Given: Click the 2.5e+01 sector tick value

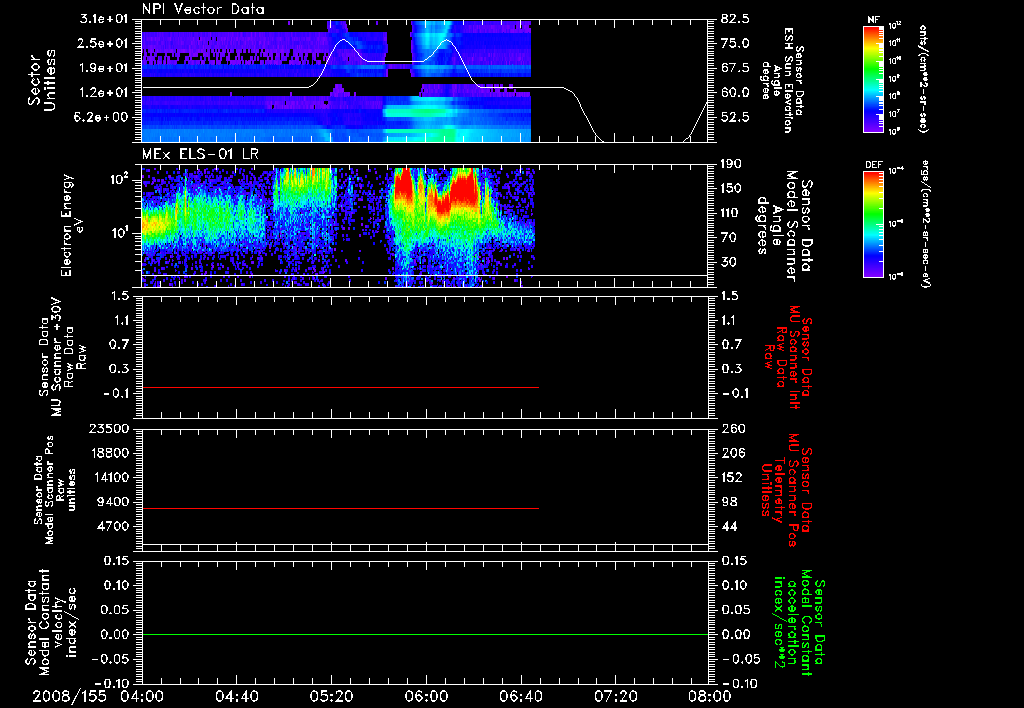Looking at the screenshot, I should click(x=105, y=43).
